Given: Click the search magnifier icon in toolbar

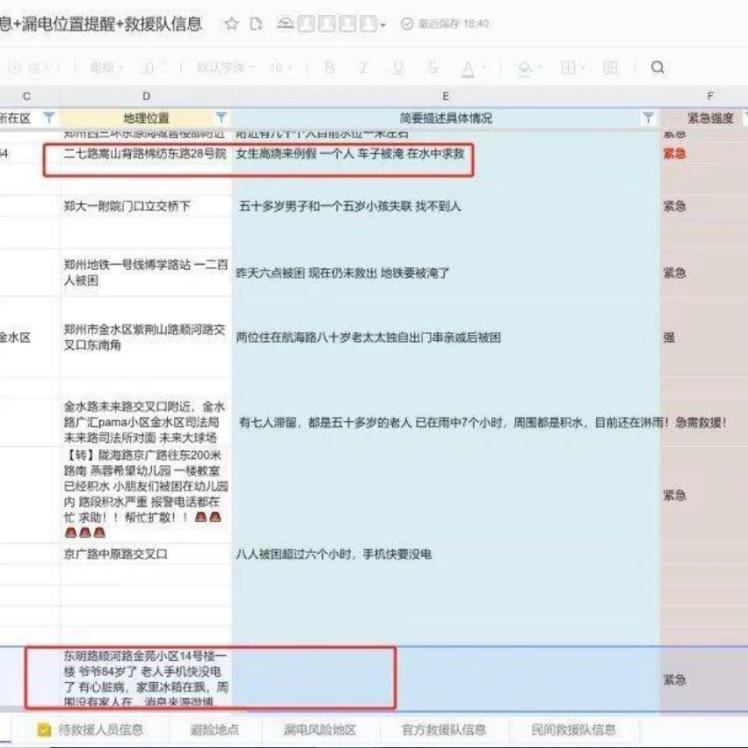Looking at the screenshot, I should pyautogui.click(x=658, y=68).
